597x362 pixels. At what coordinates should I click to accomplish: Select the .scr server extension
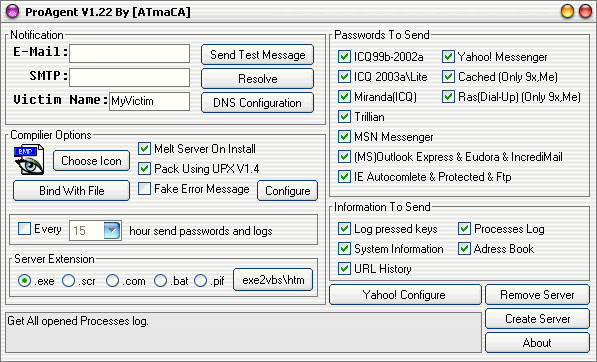[69, 281]
